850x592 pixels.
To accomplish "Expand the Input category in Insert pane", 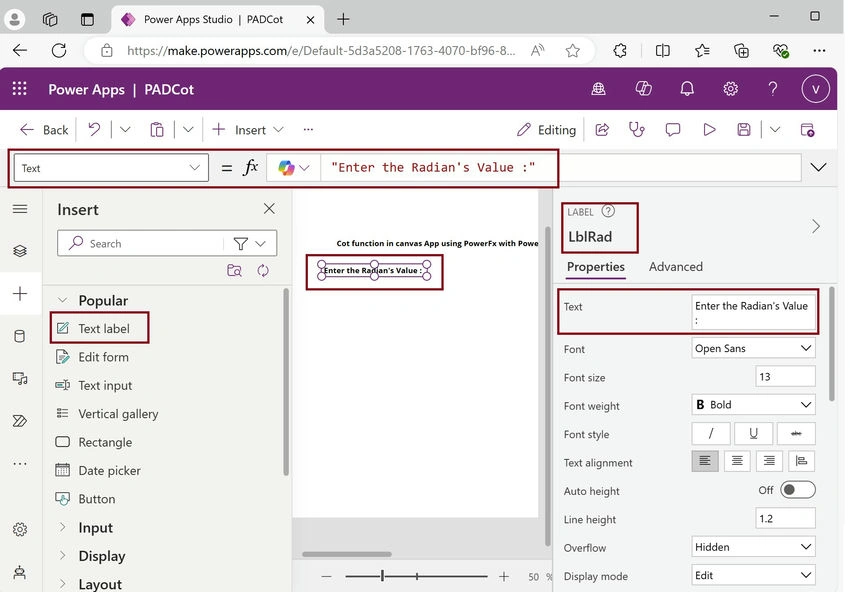I will point(95,527).
